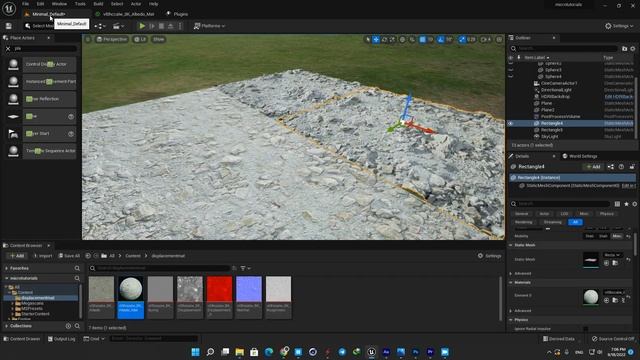
Task: Select the StaticMeshComponent row in Details
Action: click(x=571, y=185)
